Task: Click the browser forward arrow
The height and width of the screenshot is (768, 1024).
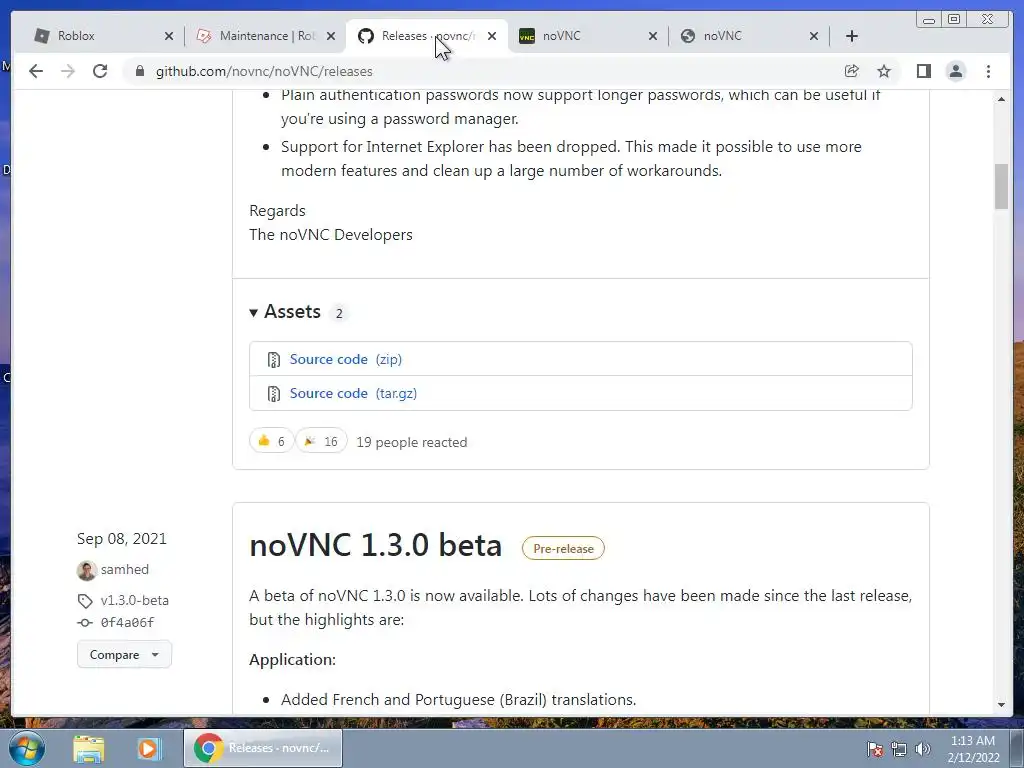Action: coord(68,71)
